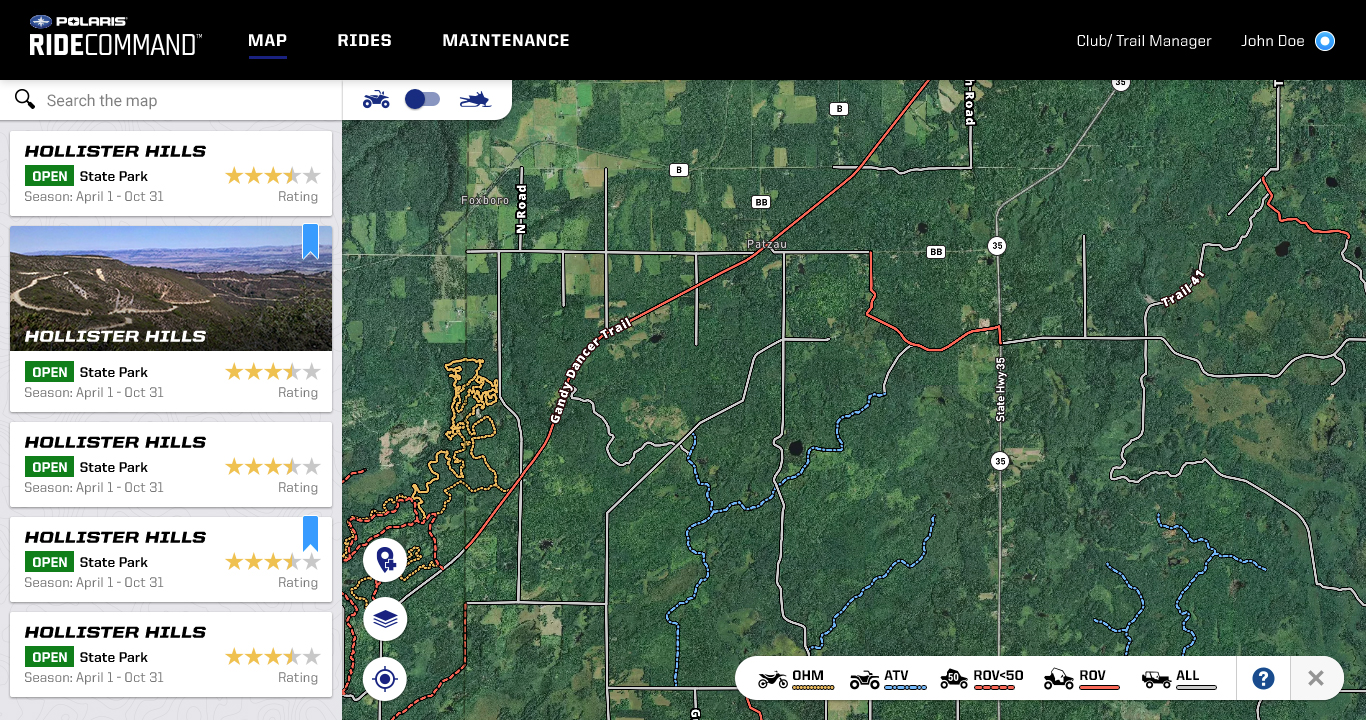Focus the "Search the map" field
The width and height of the screenshot is (1366, 720).
coord(171,100)
